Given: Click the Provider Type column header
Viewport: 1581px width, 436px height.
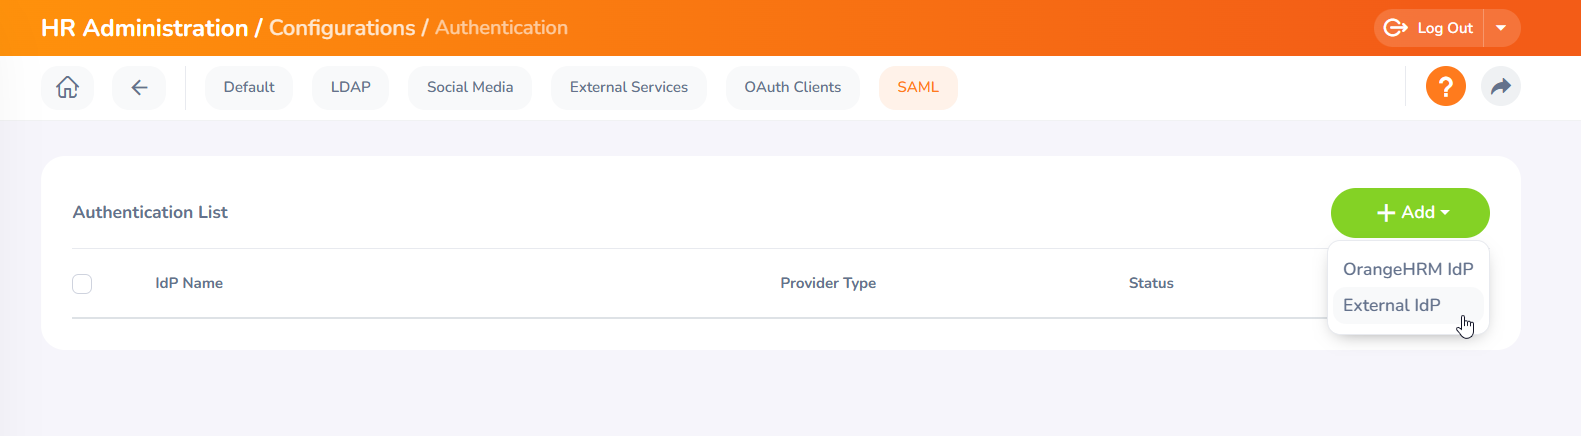Looking at the screenshot, I should (x=827, y=284).
